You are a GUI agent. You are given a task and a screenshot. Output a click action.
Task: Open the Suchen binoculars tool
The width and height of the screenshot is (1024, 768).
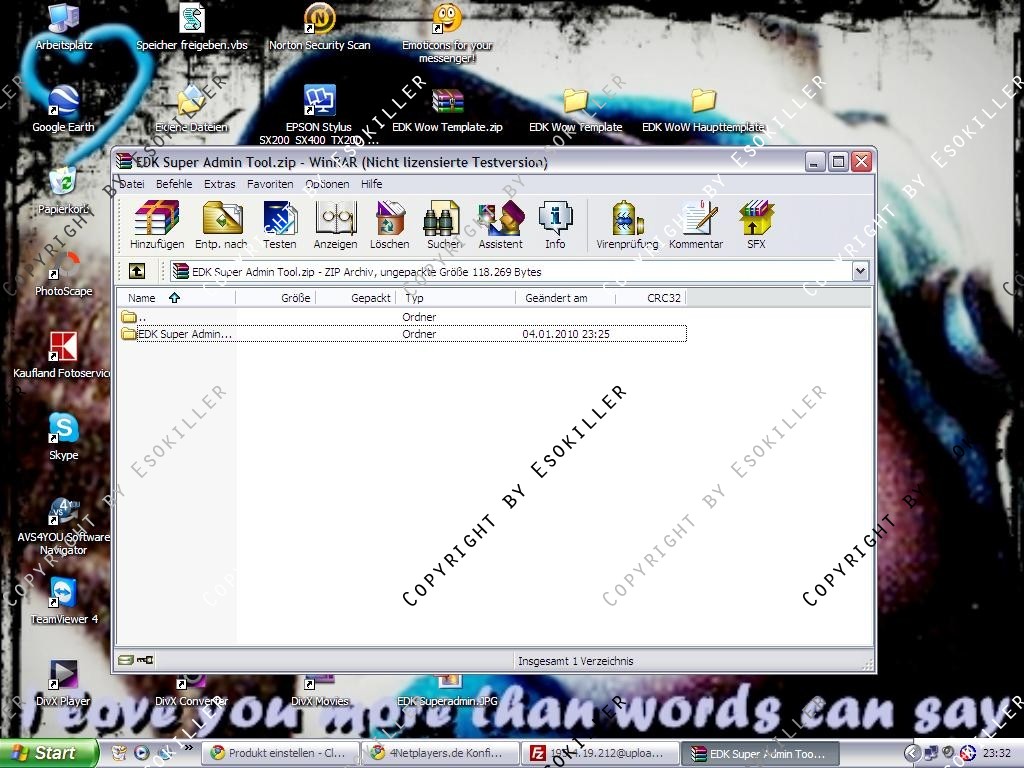click(x=443, y=225)
